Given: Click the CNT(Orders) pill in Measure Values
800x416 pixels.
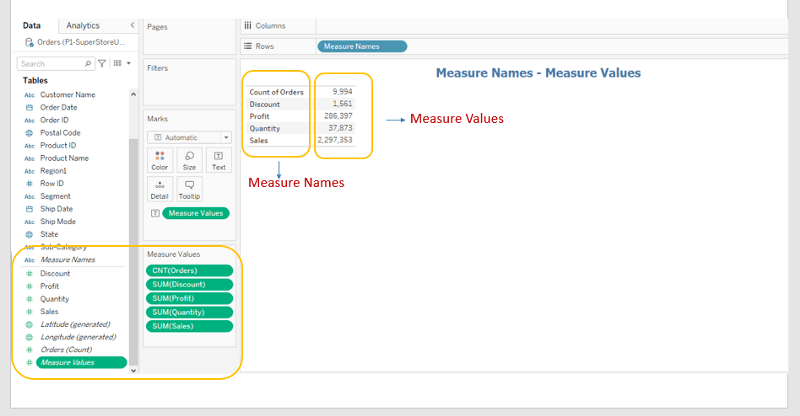Looking at the screenshot, I should pos(190,270).
